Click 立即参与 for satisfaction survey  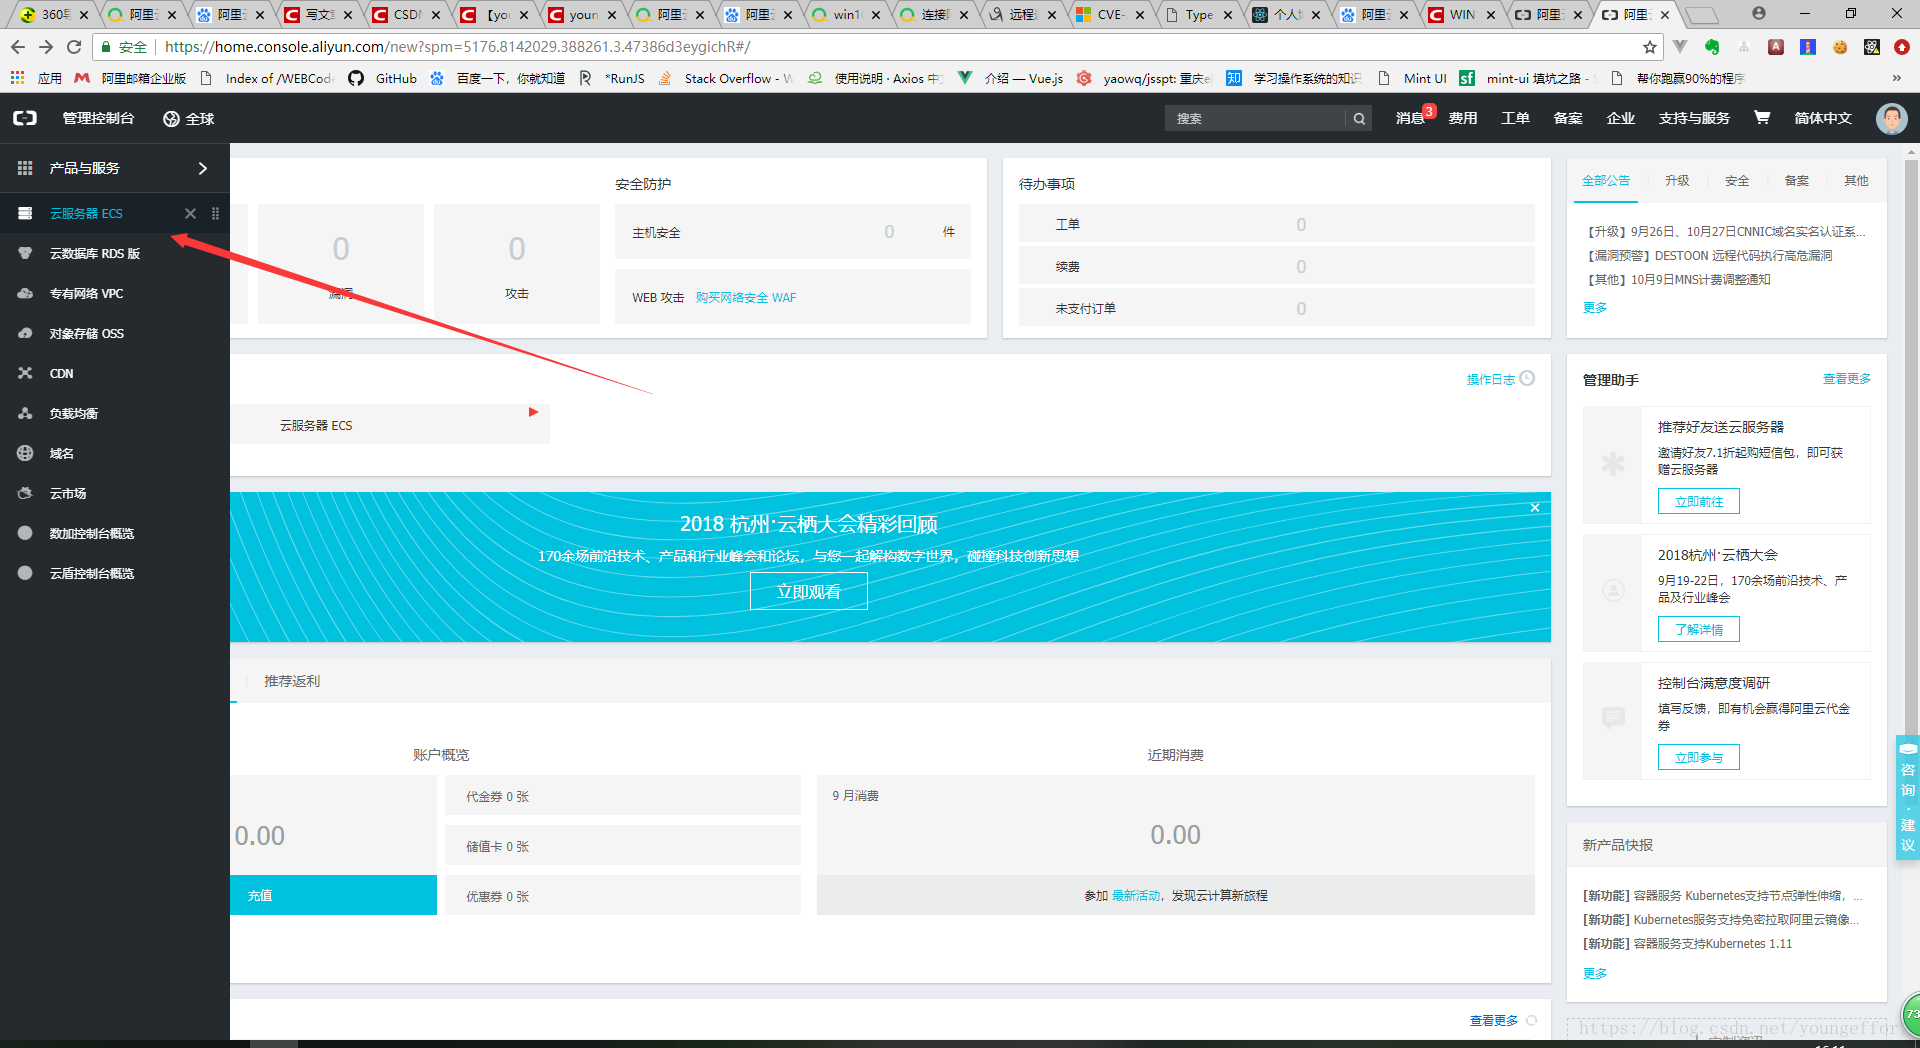pyautogui.click(x=1699, y=757)
